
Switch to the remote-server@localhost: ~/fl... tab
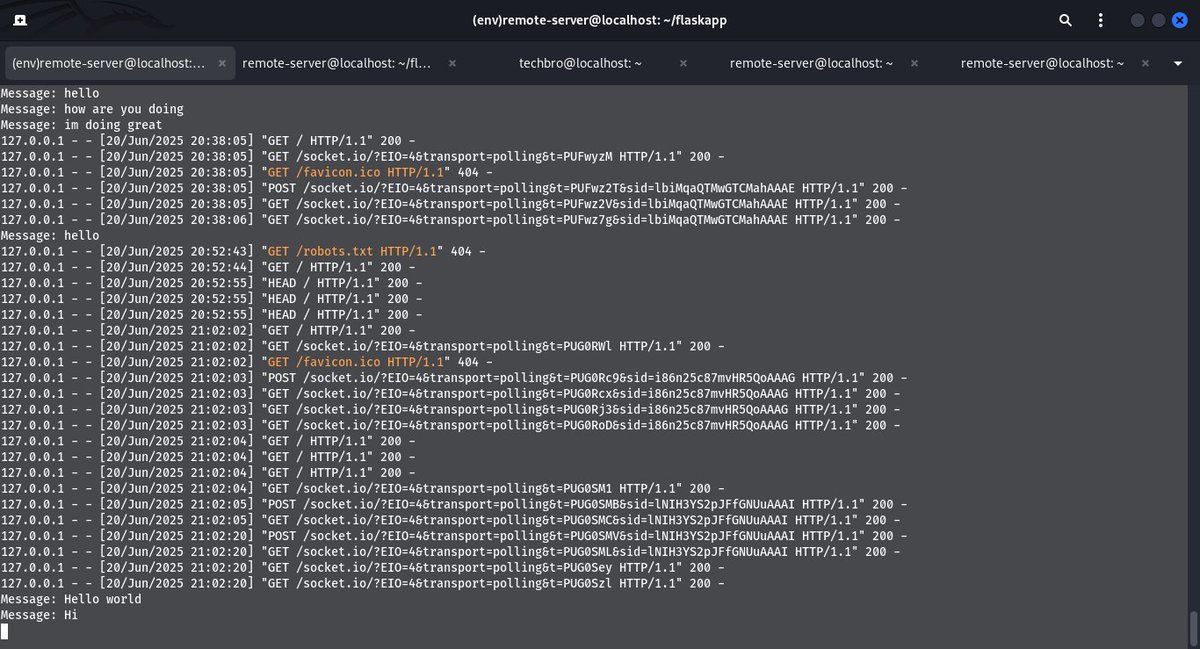coord(337,63)
